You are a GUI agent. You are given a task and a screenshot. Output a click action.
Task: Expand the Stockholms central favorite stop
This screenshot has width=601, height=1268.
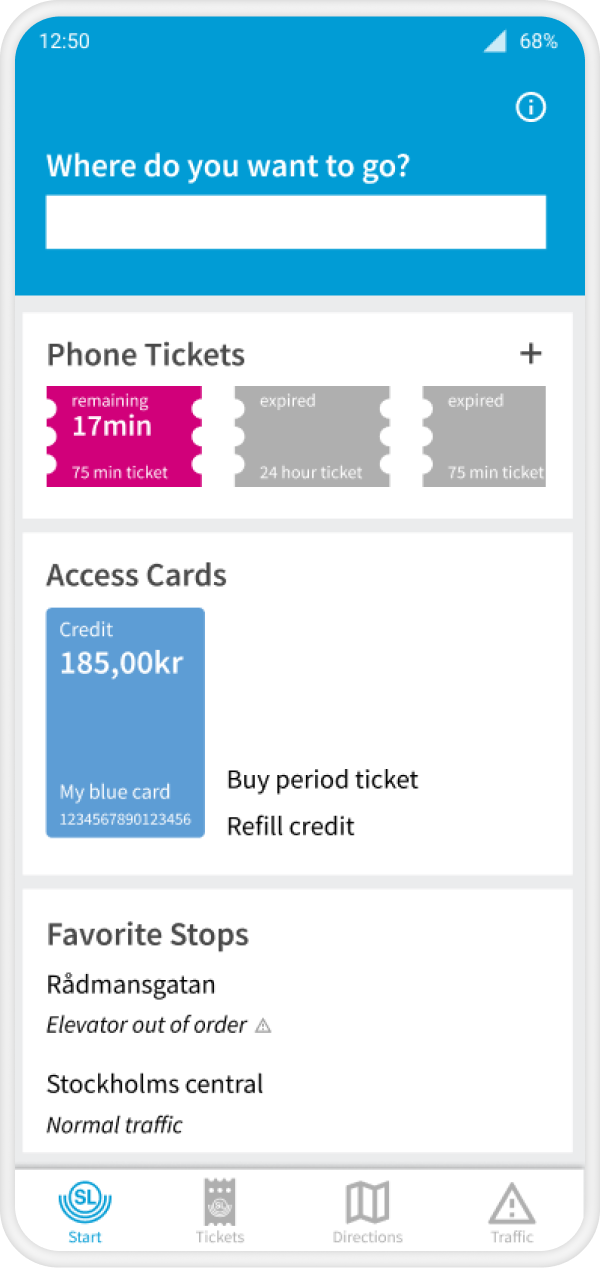coord(155,1084)
